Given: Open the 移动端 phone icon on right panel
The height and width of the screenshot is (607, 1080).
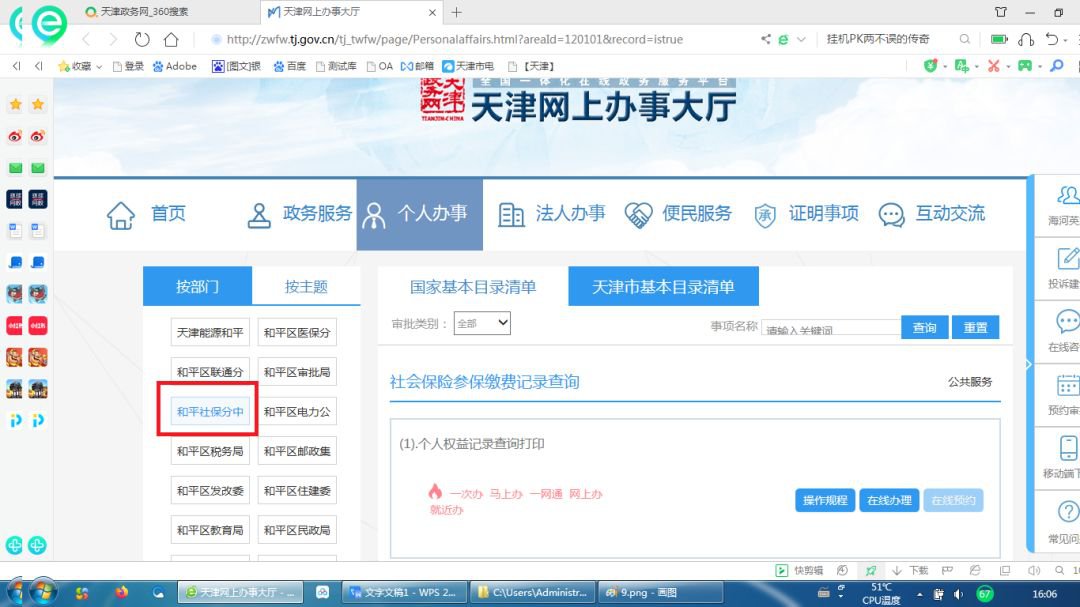Looking at the screenshot, I should 1068,448.
